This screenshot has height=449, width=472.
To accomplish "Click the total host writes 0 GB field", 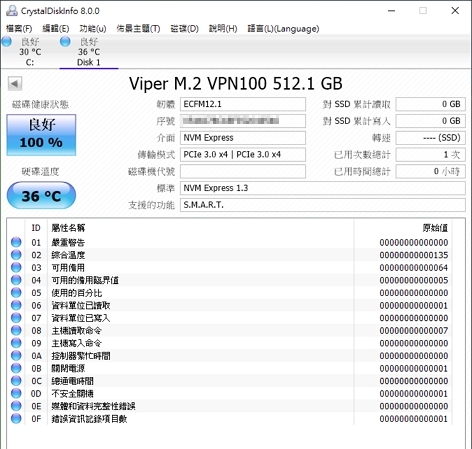I will 430,121.
